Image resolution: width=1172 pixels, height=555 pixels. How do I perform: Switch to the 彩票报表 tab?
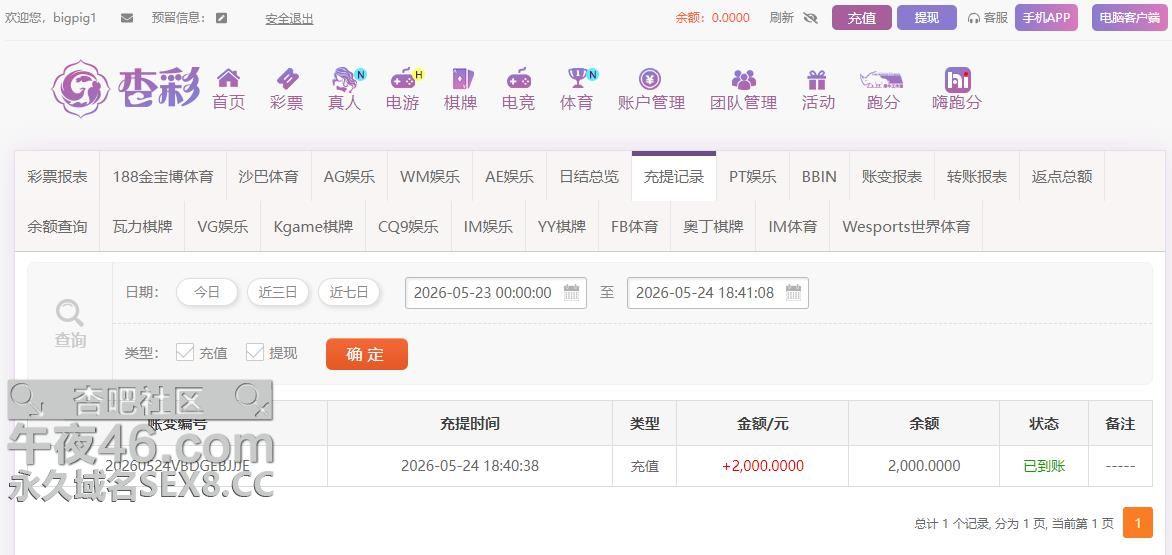click(58, 177)
